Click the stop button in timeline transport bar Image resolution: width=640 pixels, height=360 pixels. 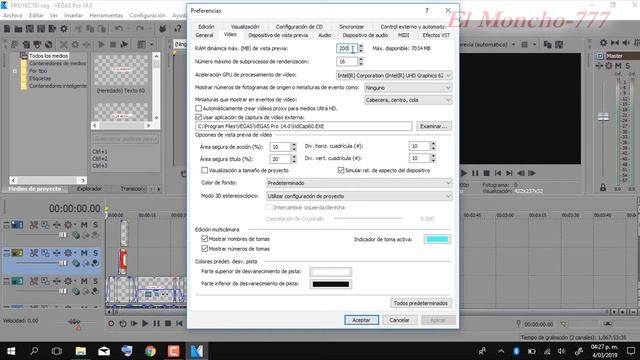click(x=168, y=324)
